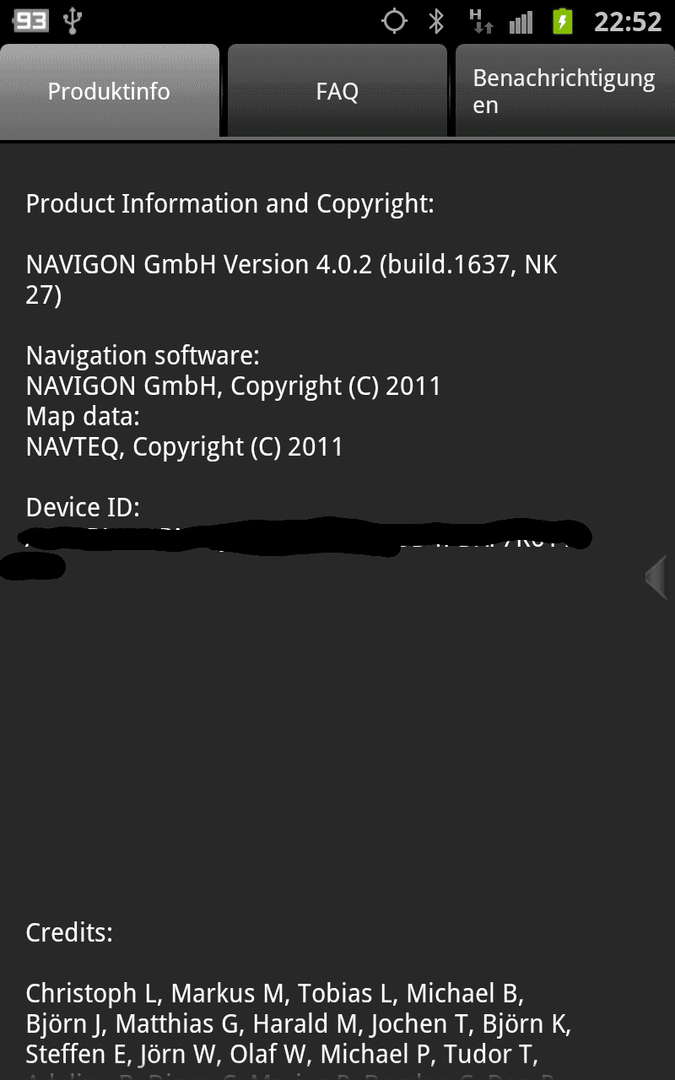Tap the green charging battery icon
This screenshot has height=1080, width=675.
point(563,21)
